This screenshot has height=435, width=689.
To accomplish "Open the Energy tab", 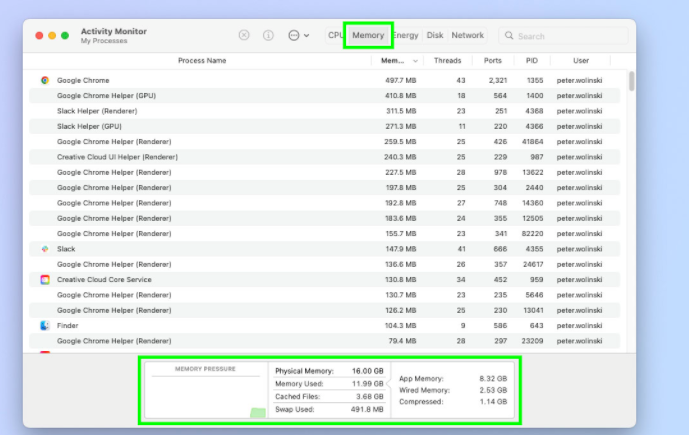I will pos(405,35).
